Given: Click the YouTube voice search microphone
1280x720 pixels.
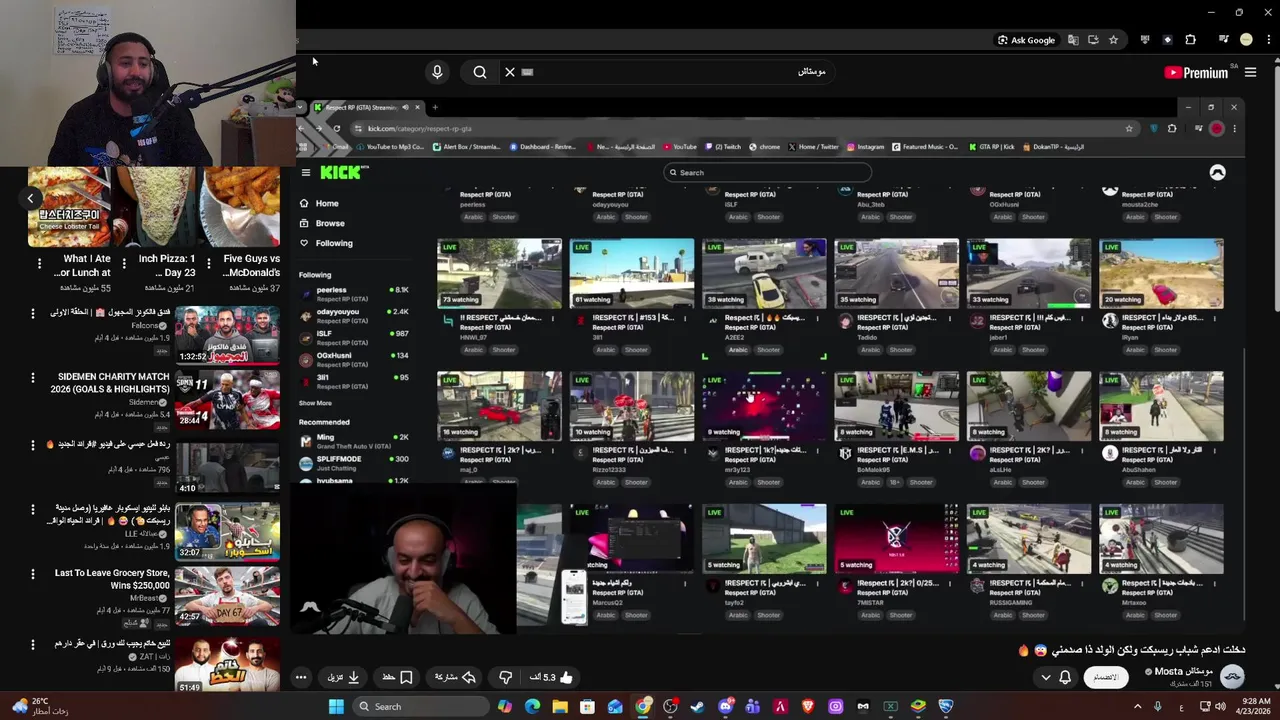Looking at the screenshot, I should pos(437,72).
